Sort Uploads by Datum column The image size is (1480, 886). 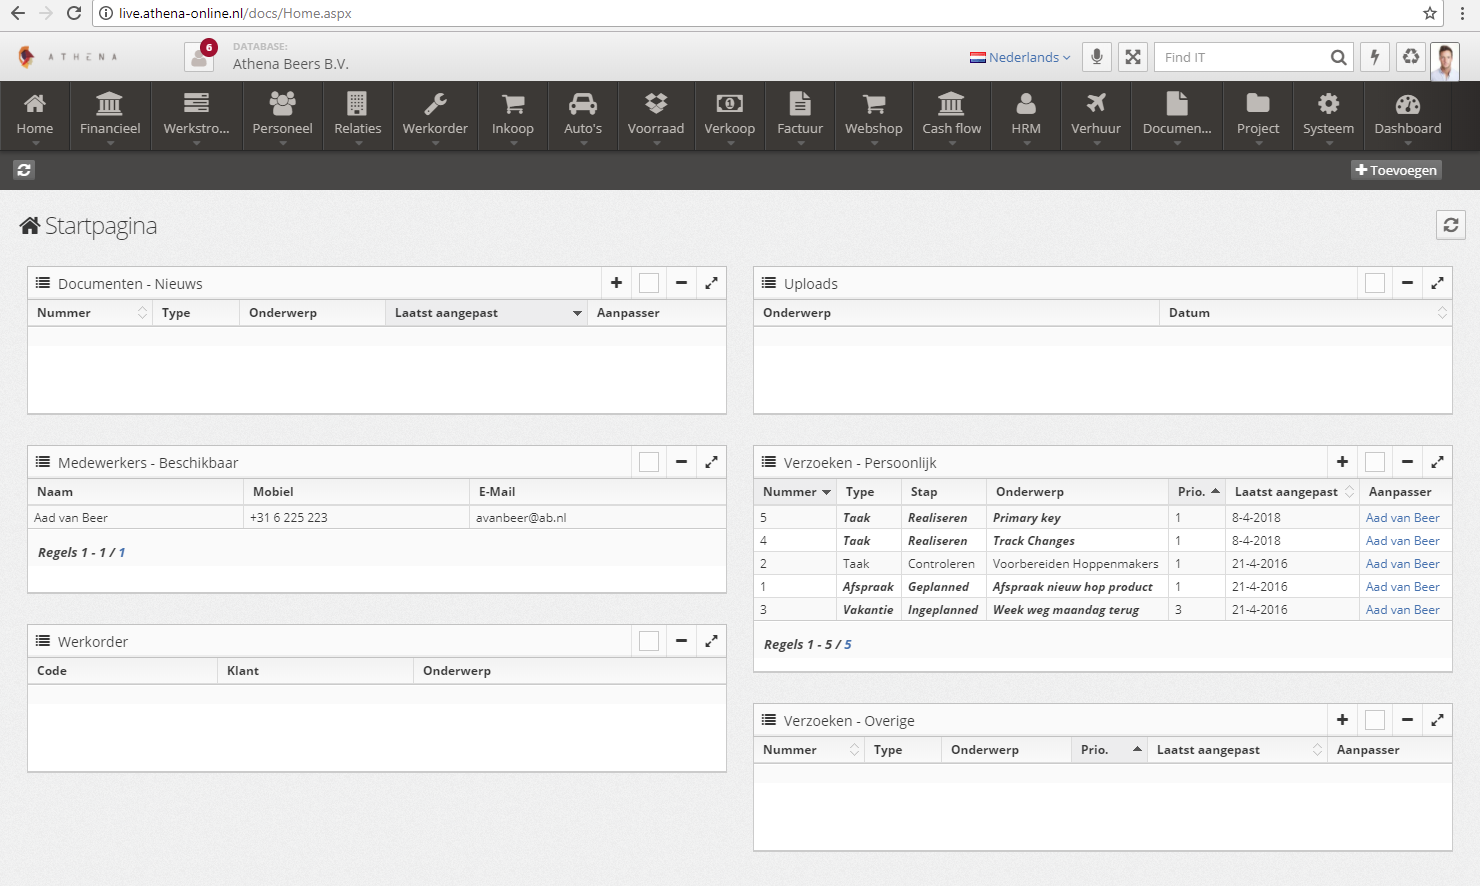(x=1305, y=313)
